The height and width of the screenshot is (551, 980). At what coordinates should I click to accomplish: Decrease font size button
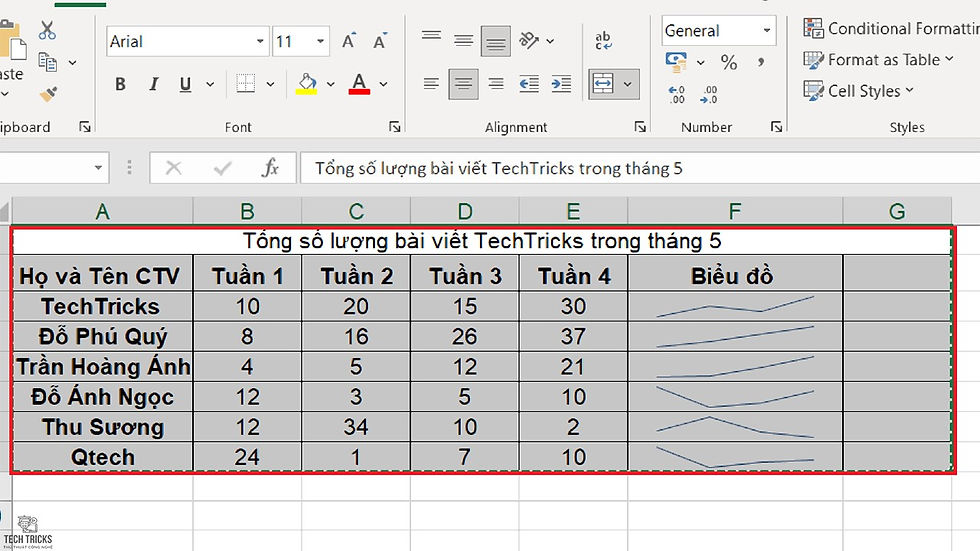[380, 41]
